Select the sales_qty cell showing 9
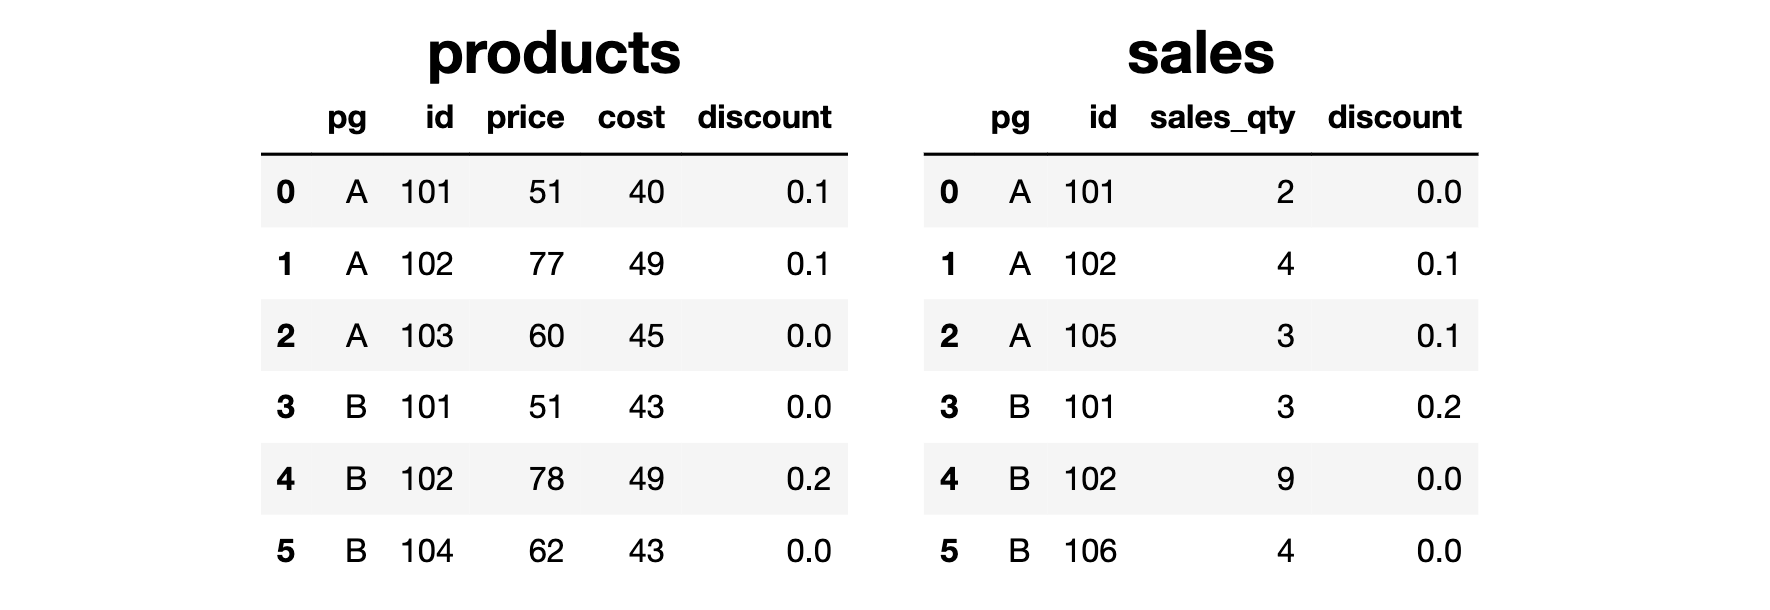1770x610 pixels. click(1285, 479)
